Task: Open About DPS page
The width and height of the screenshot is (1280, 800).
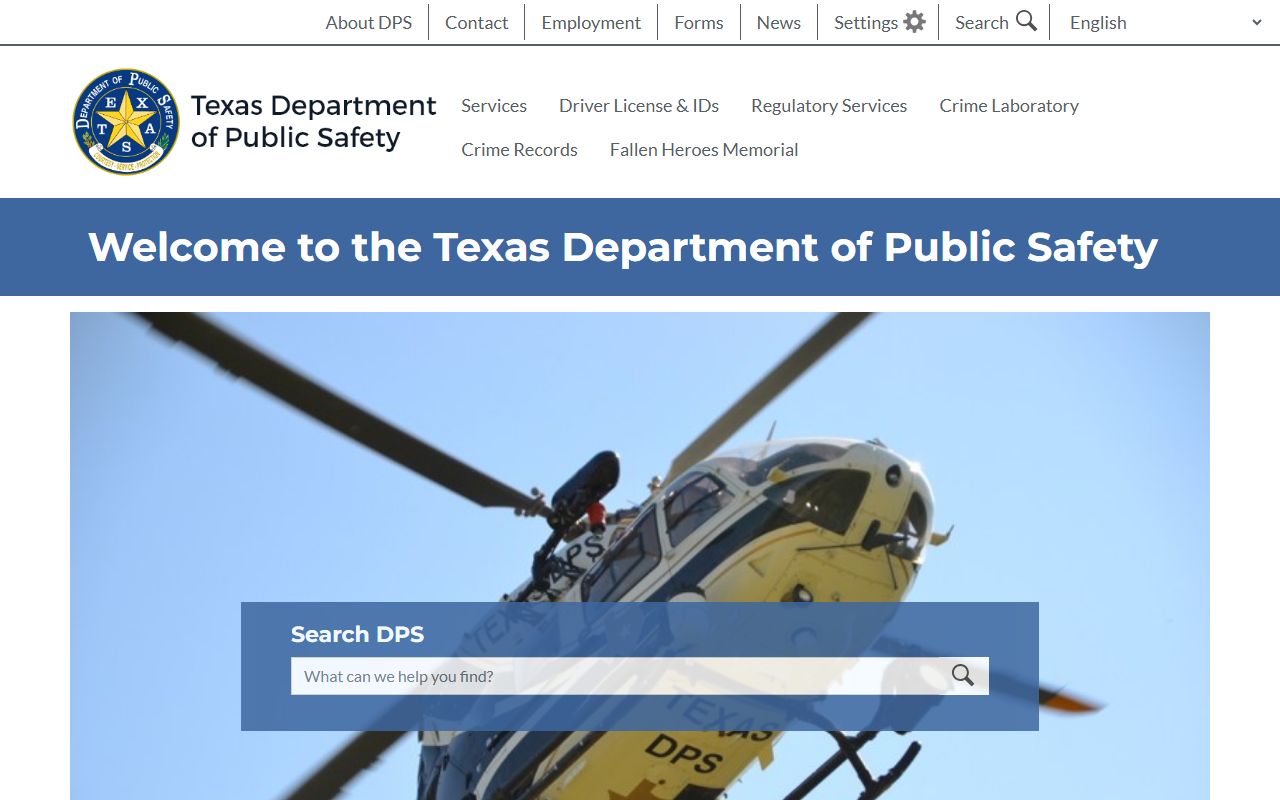Action: click(369, 22)
